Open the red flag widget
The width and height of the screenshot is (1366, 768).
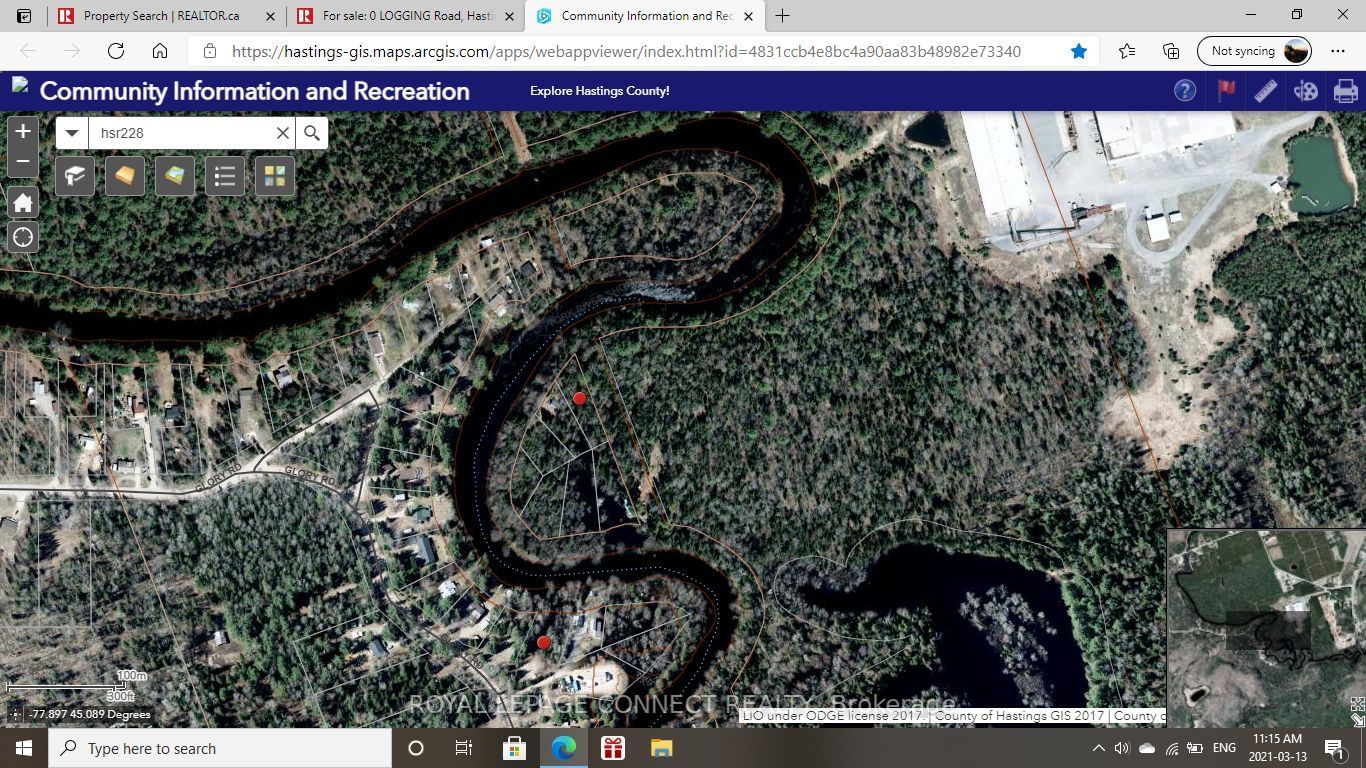[1226, 91]
